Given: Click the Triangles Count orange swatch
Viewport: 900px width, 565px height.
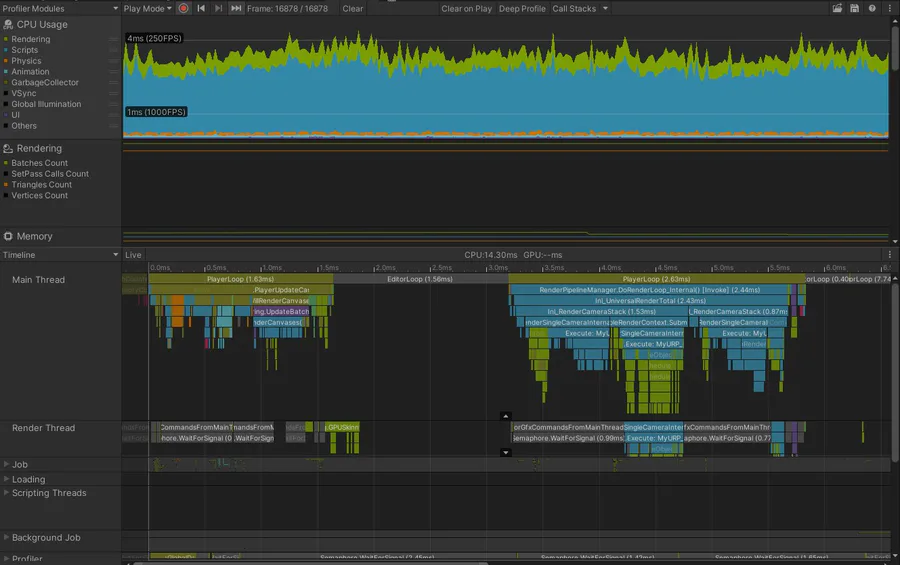Looking at the screenshot, I should tap(6, 184).
